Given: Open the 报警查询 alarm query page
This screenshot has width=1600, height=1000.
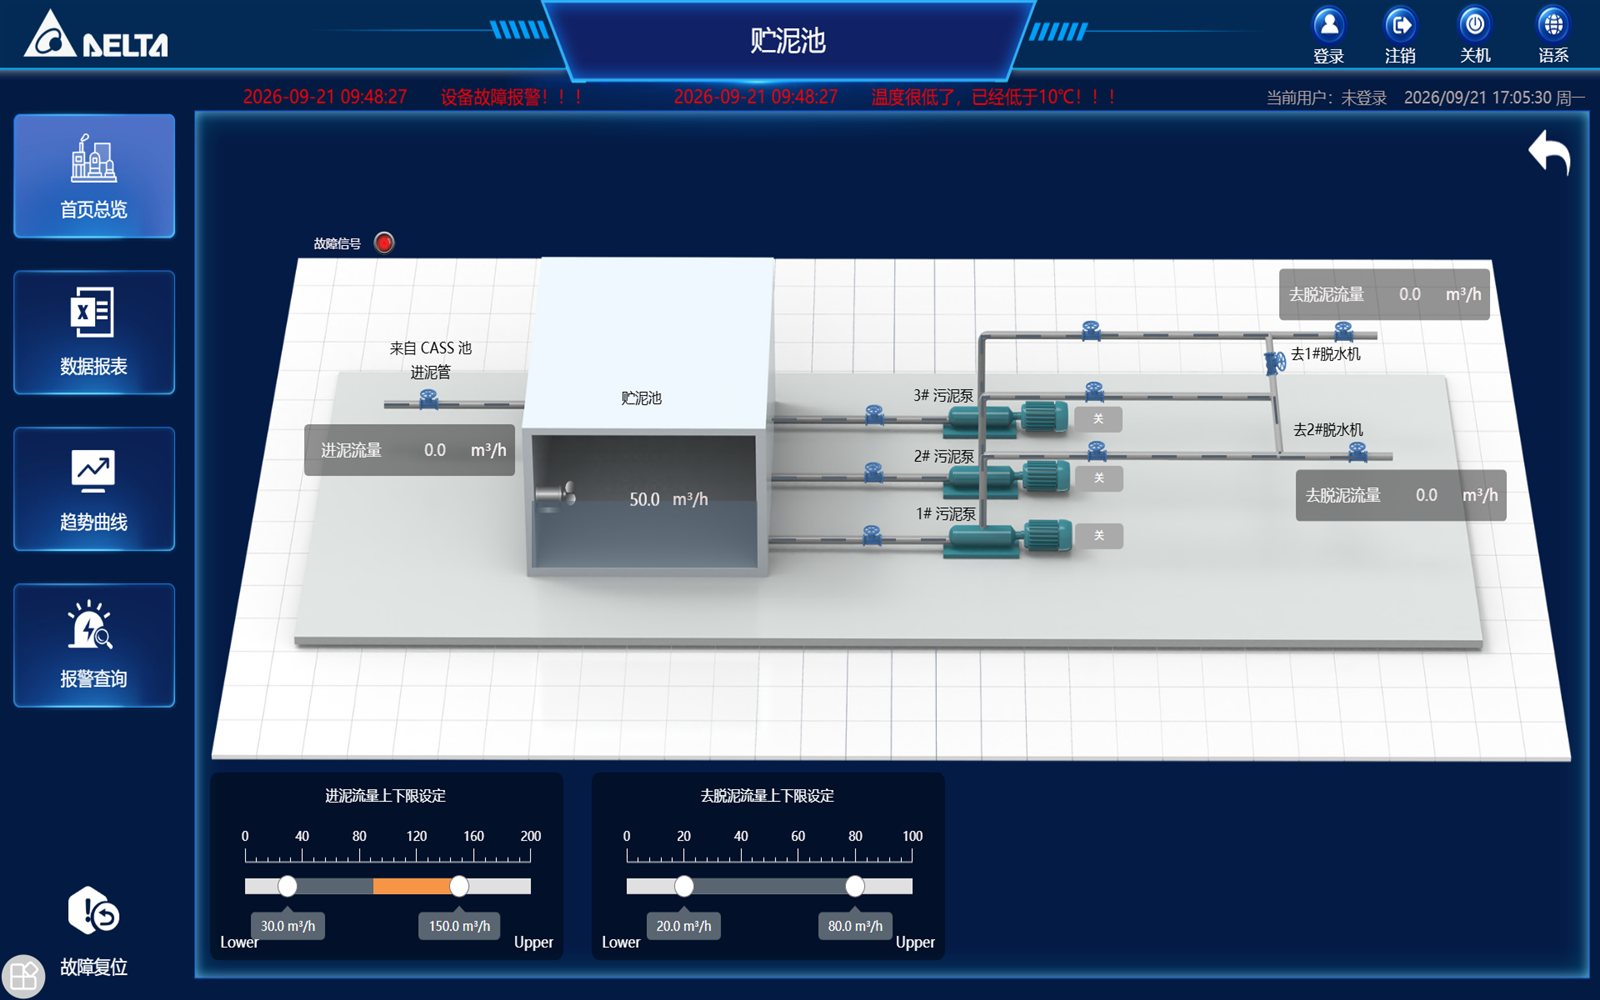Looking at the screenshot, I should click(94, 645).
